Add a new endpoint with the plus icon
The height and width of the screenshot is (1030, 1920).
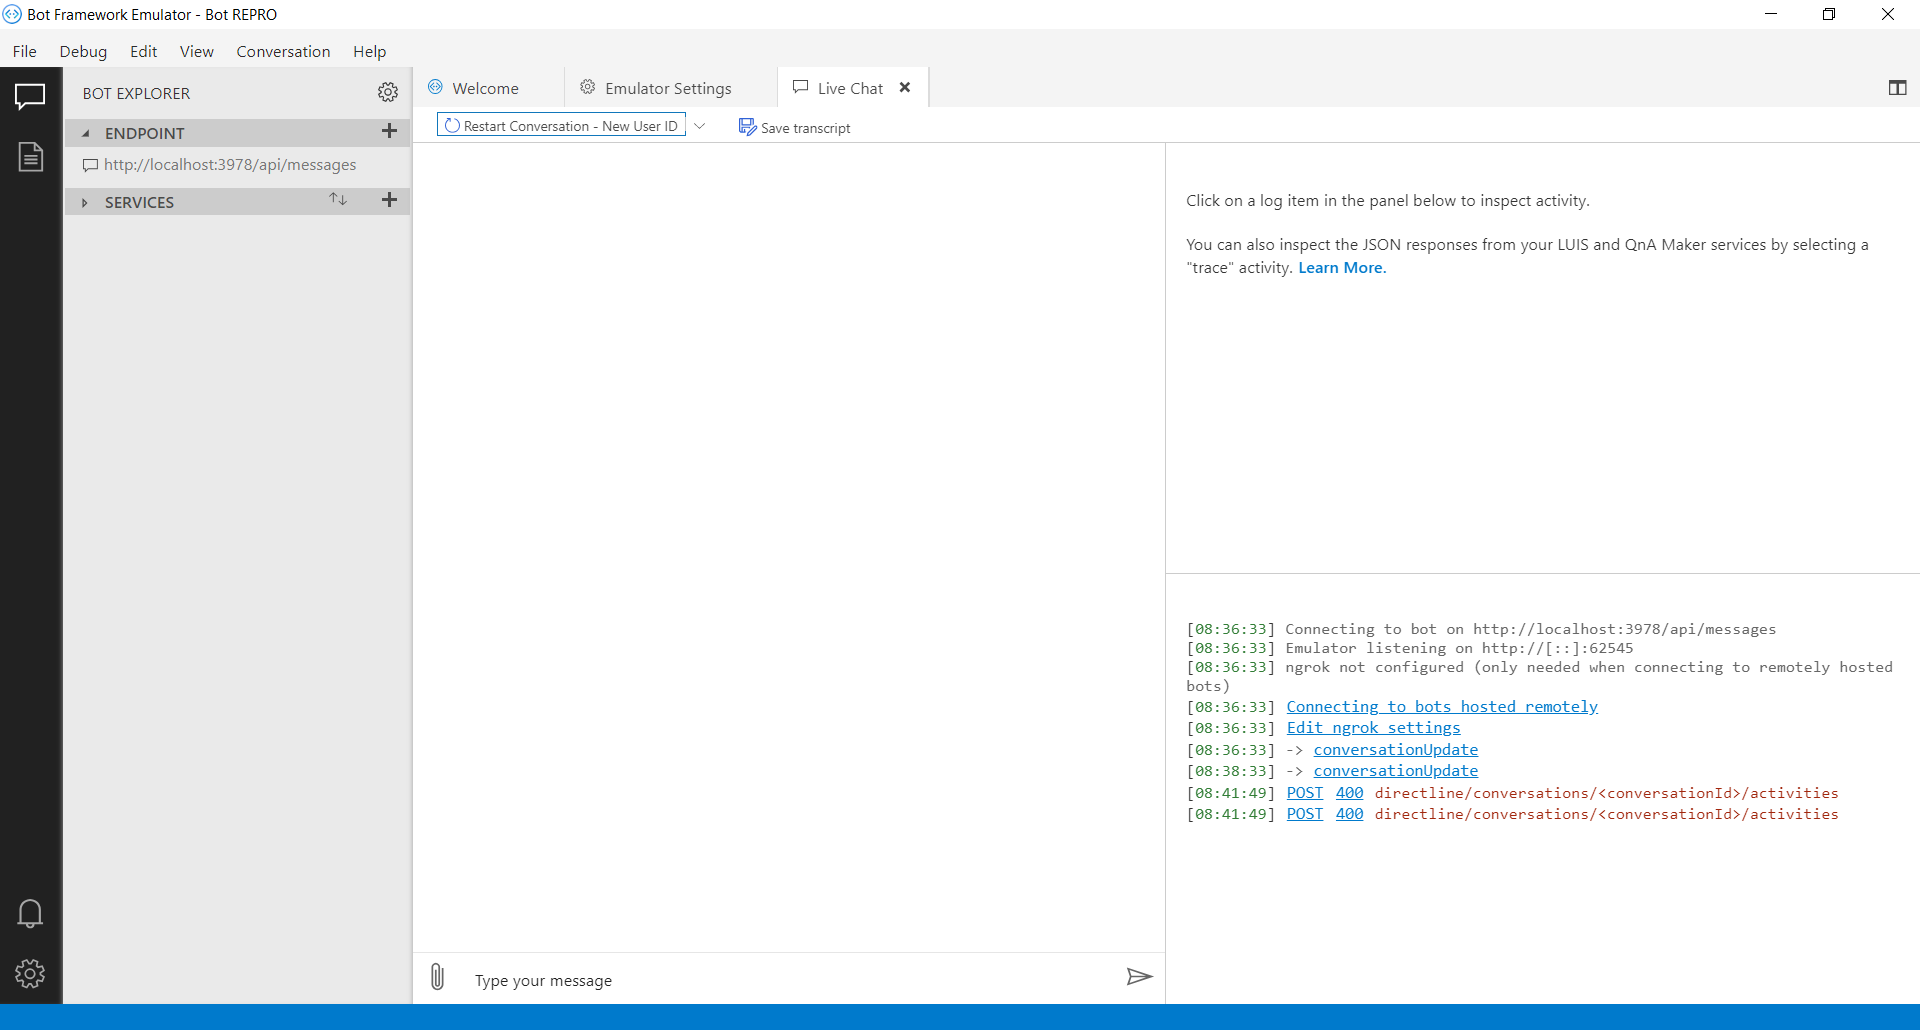(x=390, y=131)
